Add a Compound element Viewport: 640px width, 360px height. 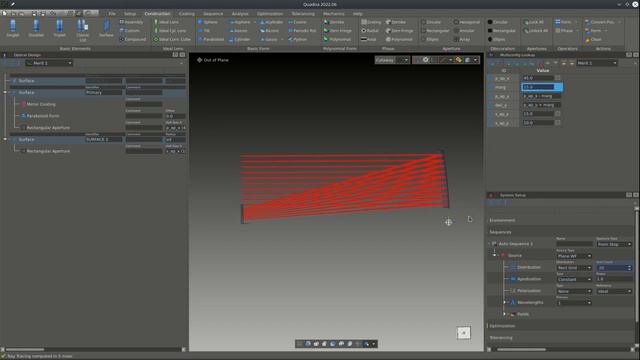tap(133, 40)
